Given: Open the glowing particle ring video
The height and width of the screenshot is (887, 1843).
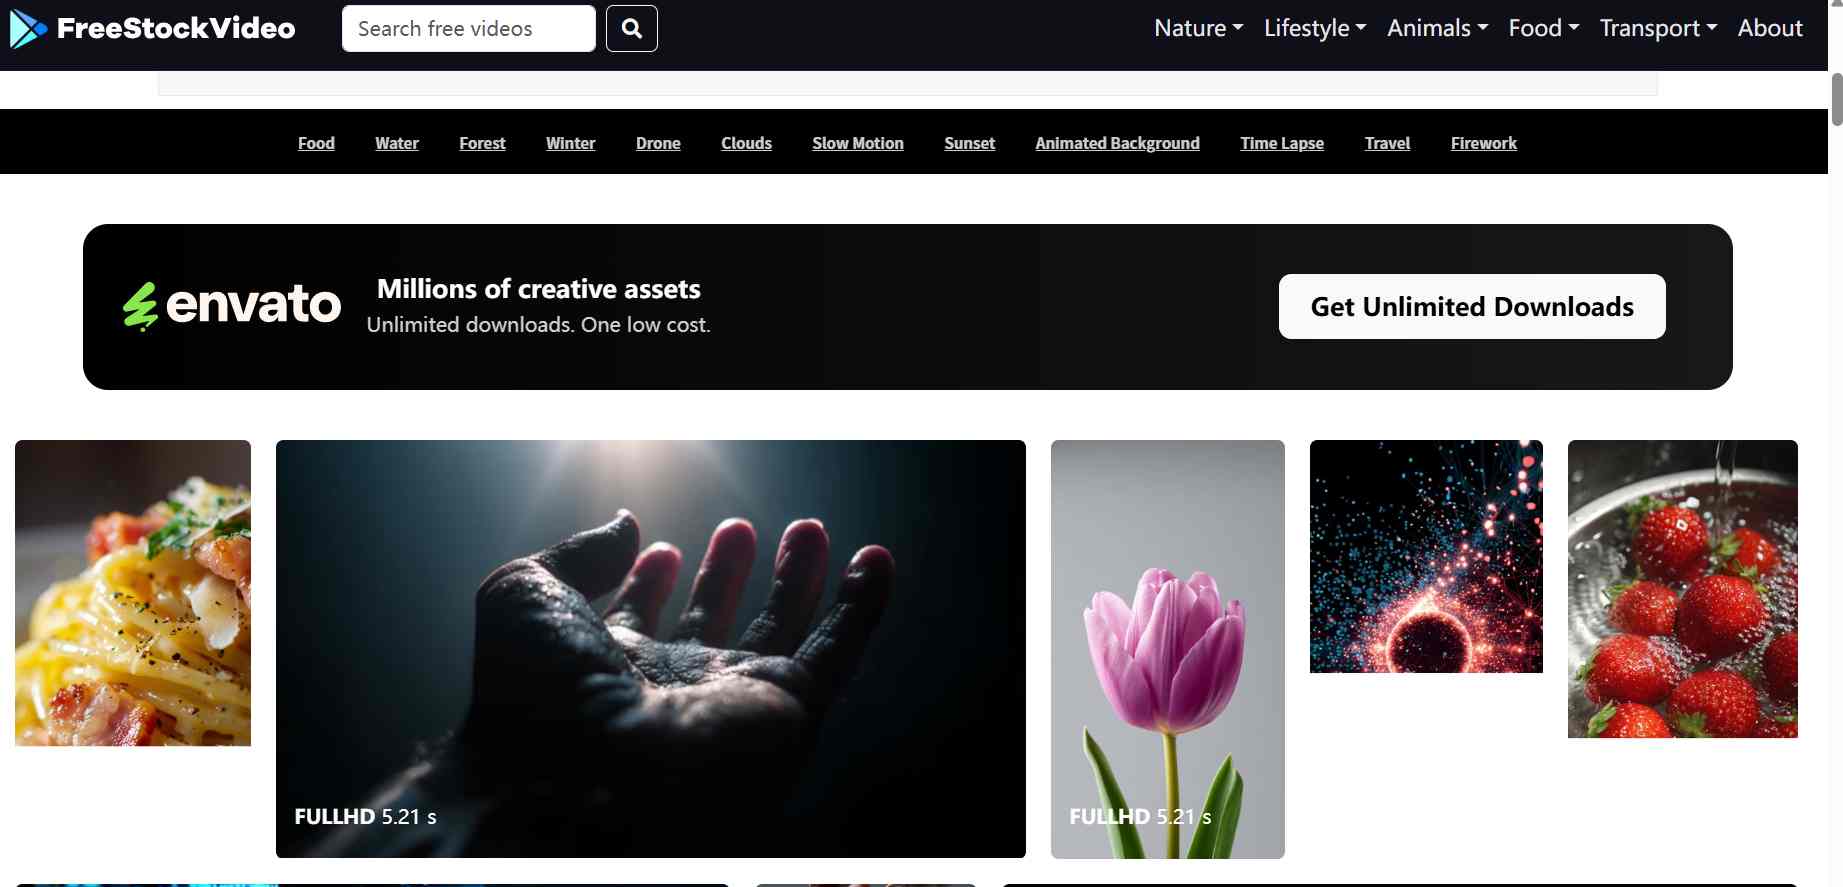Looking at the screenshot, I should pyautogui.click(x=1426, y=556).
